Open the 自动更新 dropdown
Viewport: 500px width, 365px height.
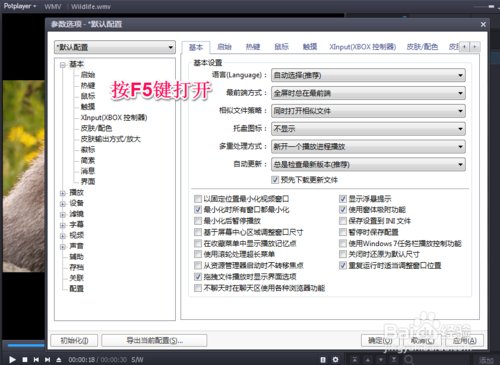[x=368, y=164]
